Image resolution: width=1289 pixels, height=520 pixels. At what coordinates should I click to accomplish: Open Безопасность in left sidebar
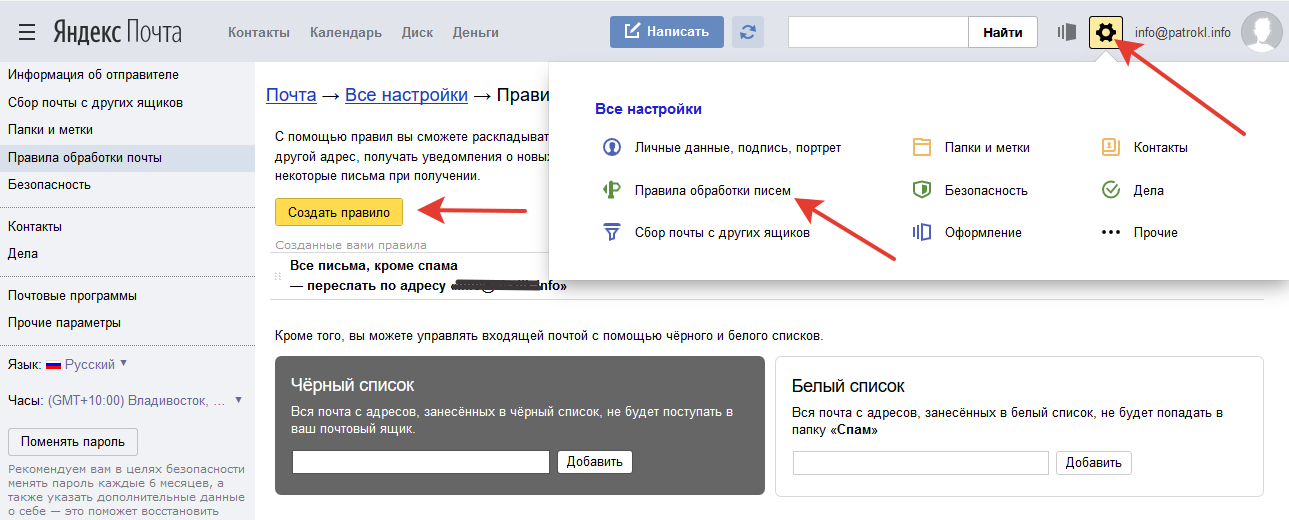(49, 185)
